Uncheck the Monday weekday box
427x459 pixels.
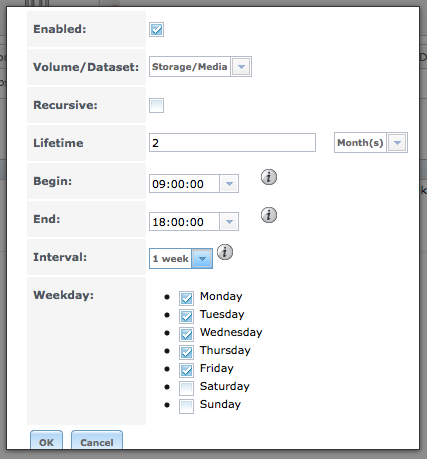[186, 298]
